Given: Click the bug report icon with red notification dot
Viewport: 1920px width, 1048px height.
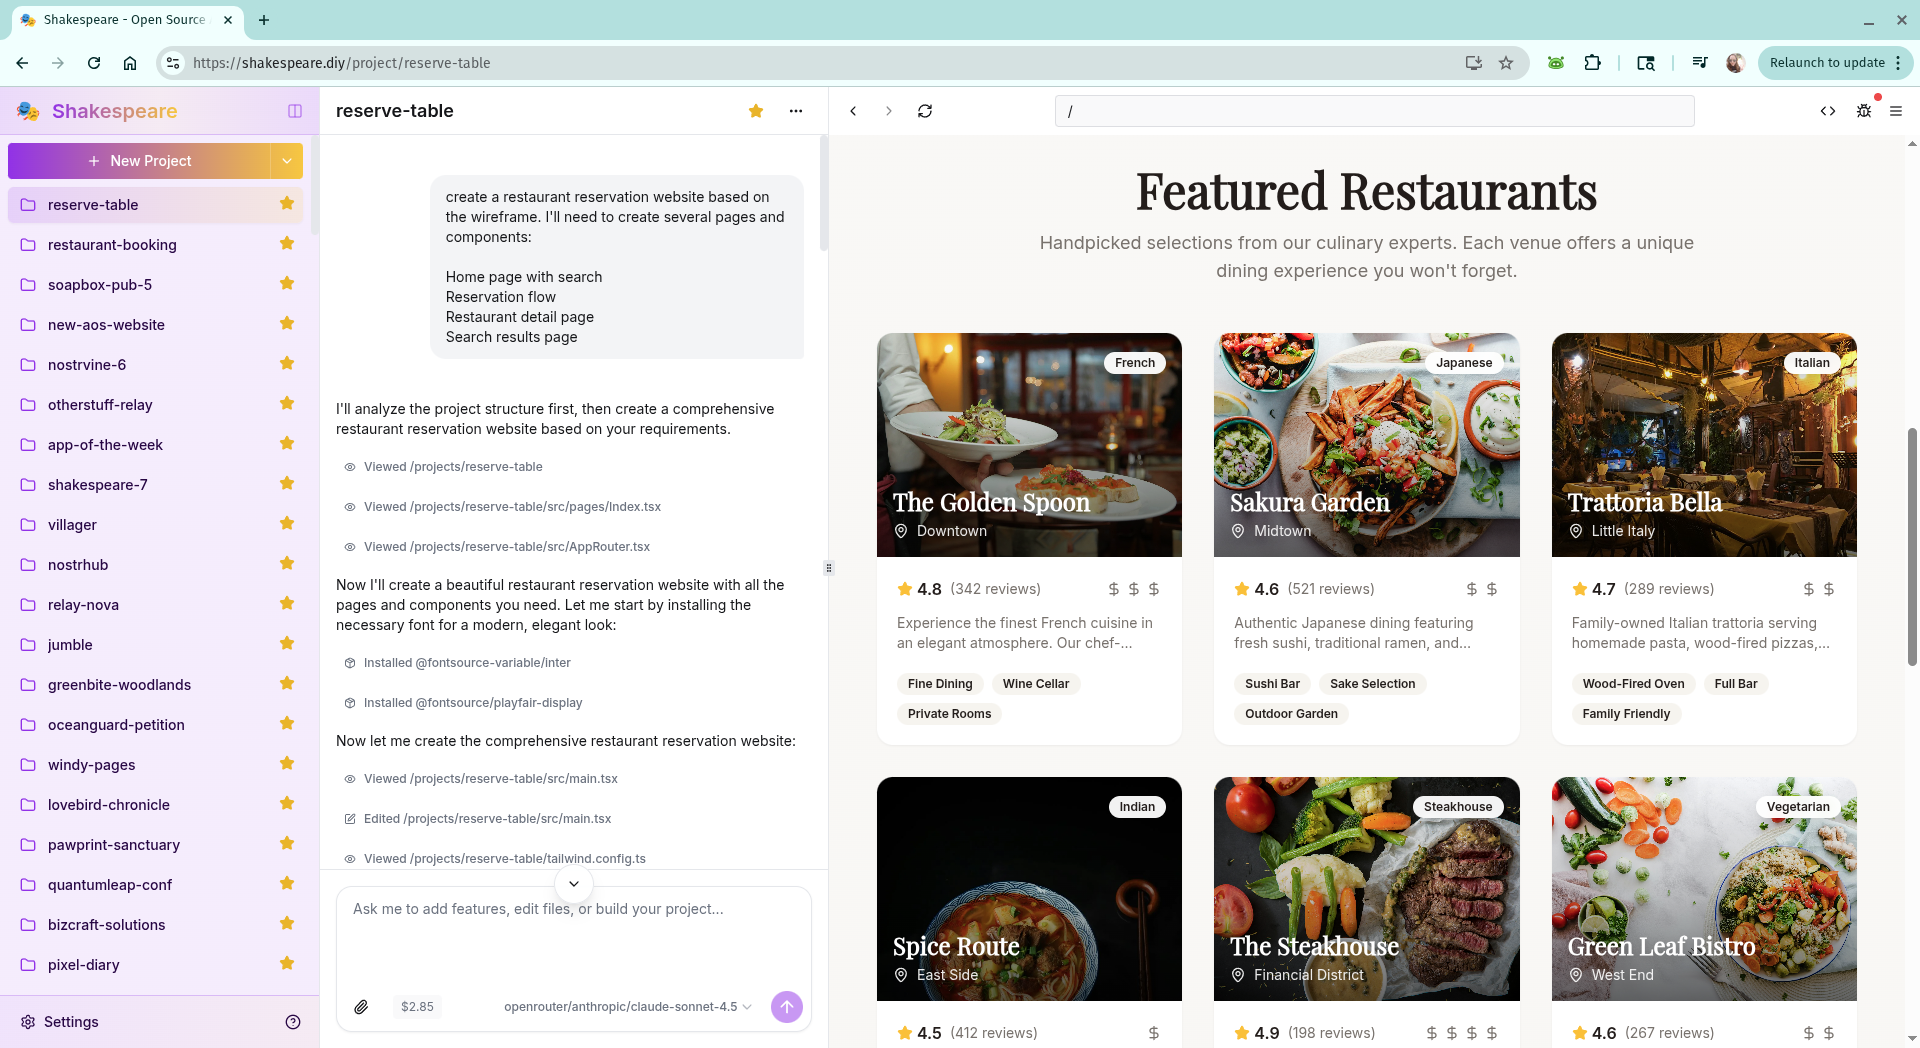Looking at the screenshot, I should tap(1865, 111).
